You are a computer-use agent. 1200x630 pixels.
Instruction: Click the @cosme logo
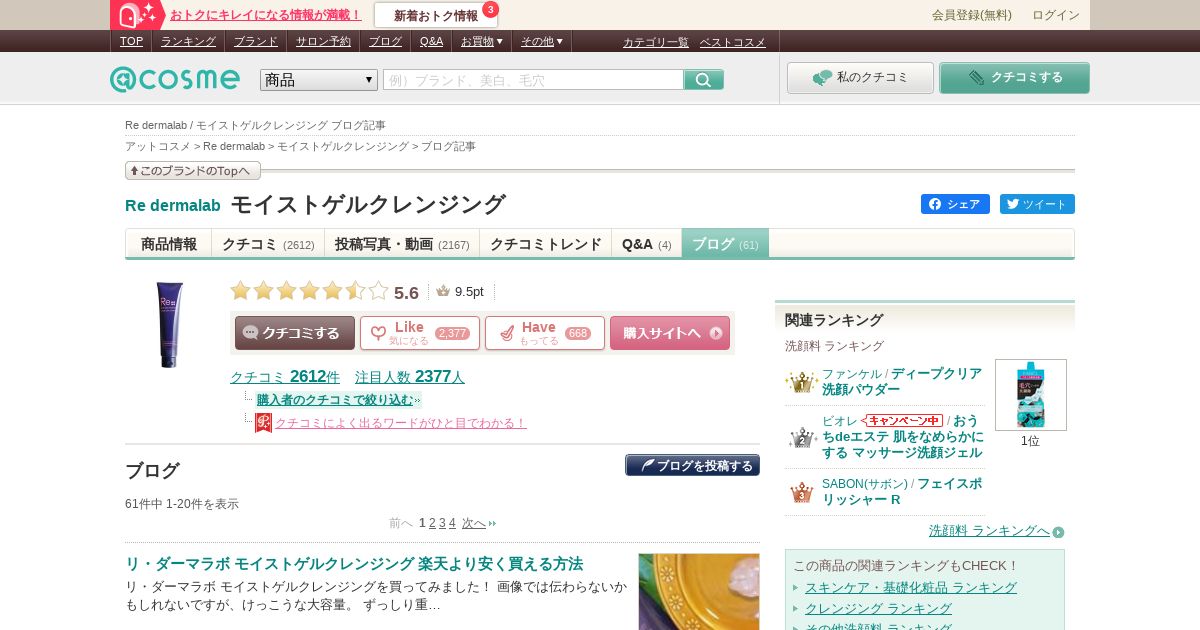coord(175,79)
